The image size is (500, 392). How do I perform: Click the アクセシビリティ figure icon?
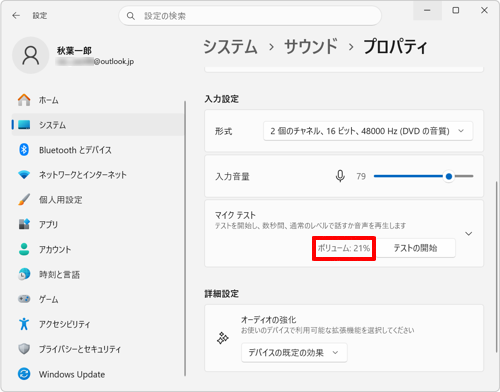click(x=24, y=324)
